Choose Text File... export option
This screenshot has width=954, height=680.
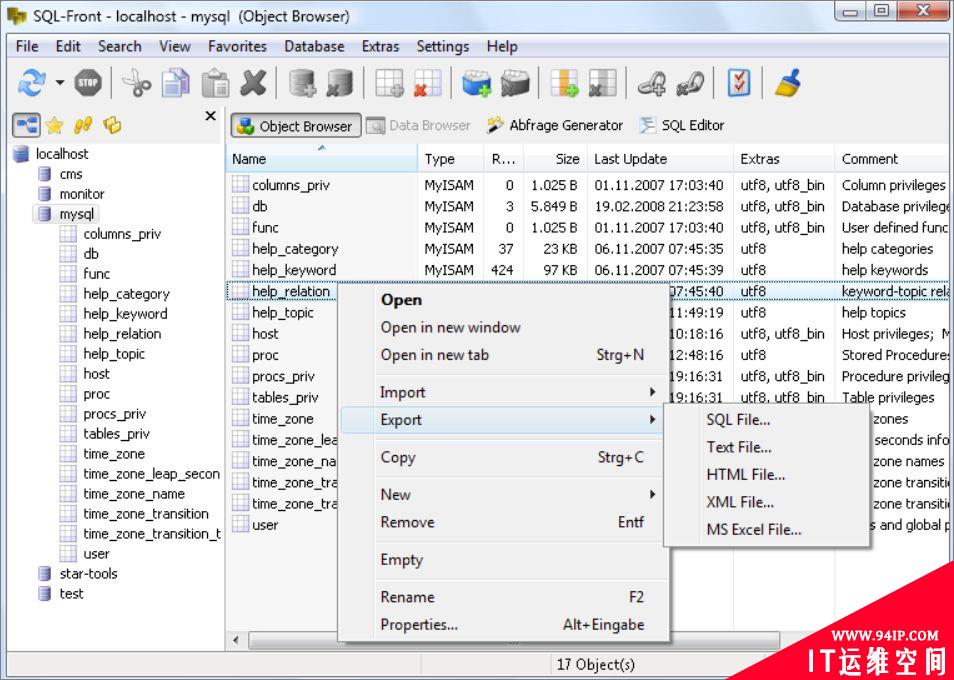pyautogui.click(x=767, y=447)
